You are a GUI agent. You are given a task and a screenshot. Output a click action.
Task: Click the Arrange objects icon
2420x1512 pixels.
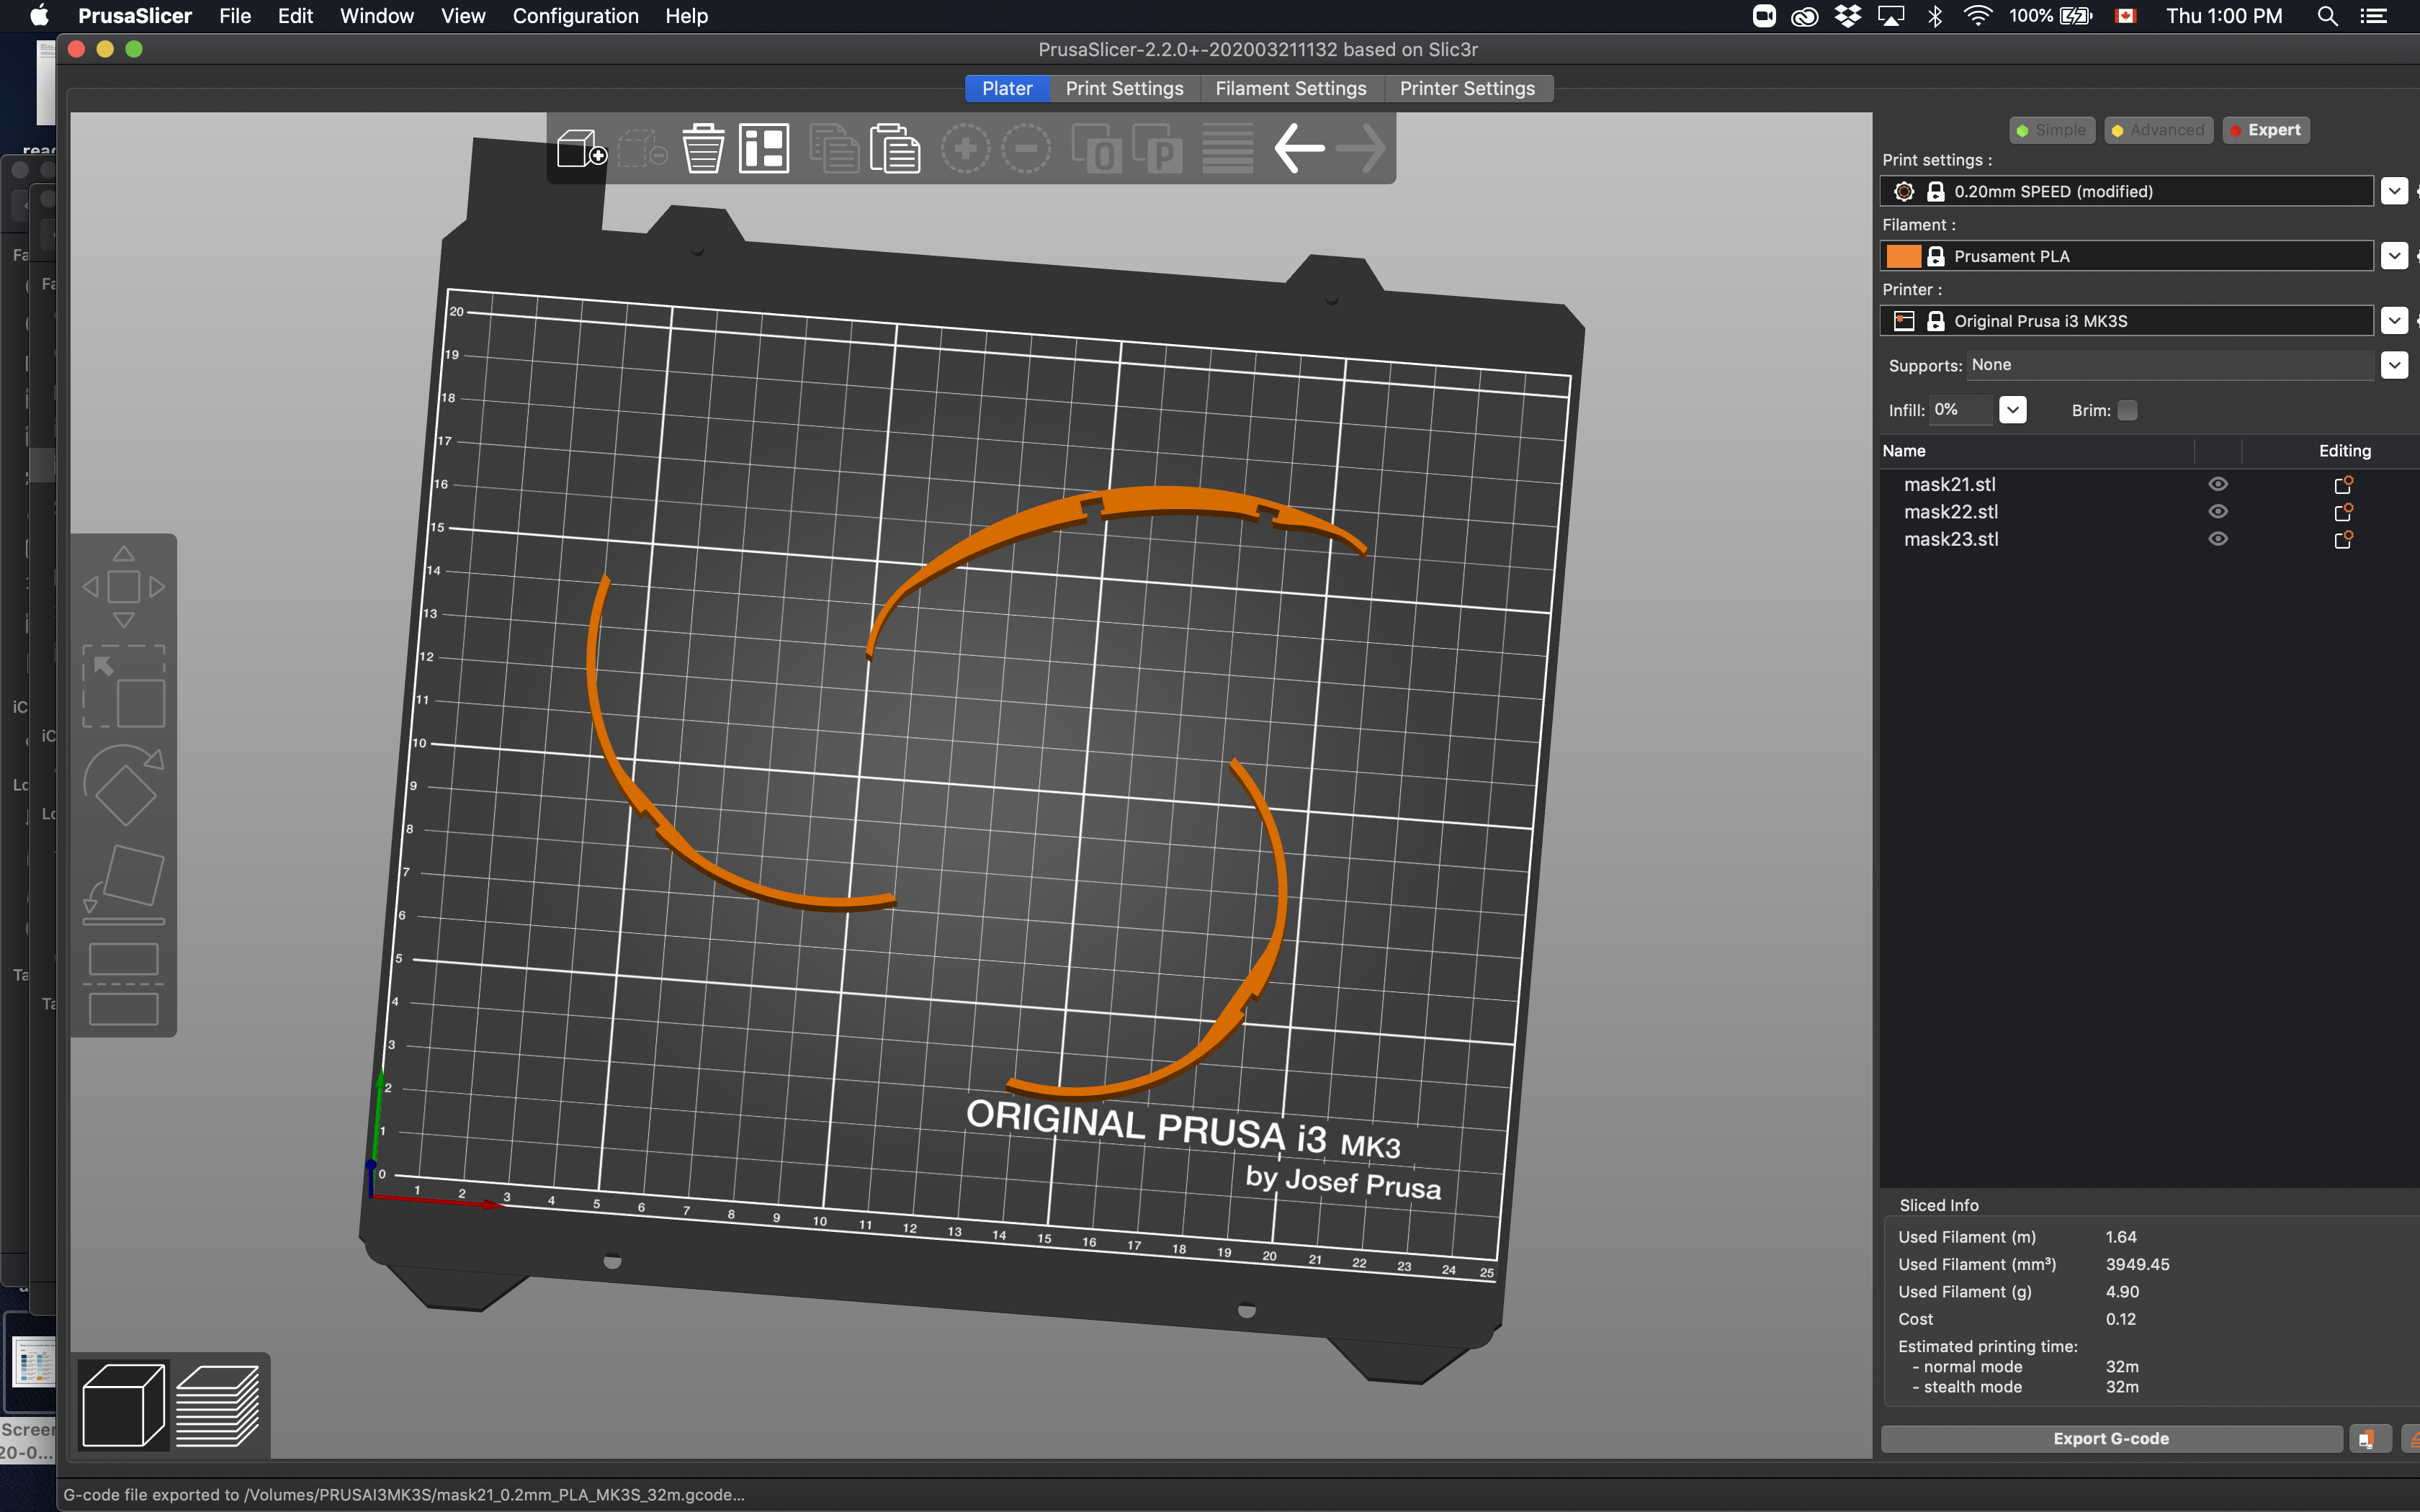[x=764, y=149]
